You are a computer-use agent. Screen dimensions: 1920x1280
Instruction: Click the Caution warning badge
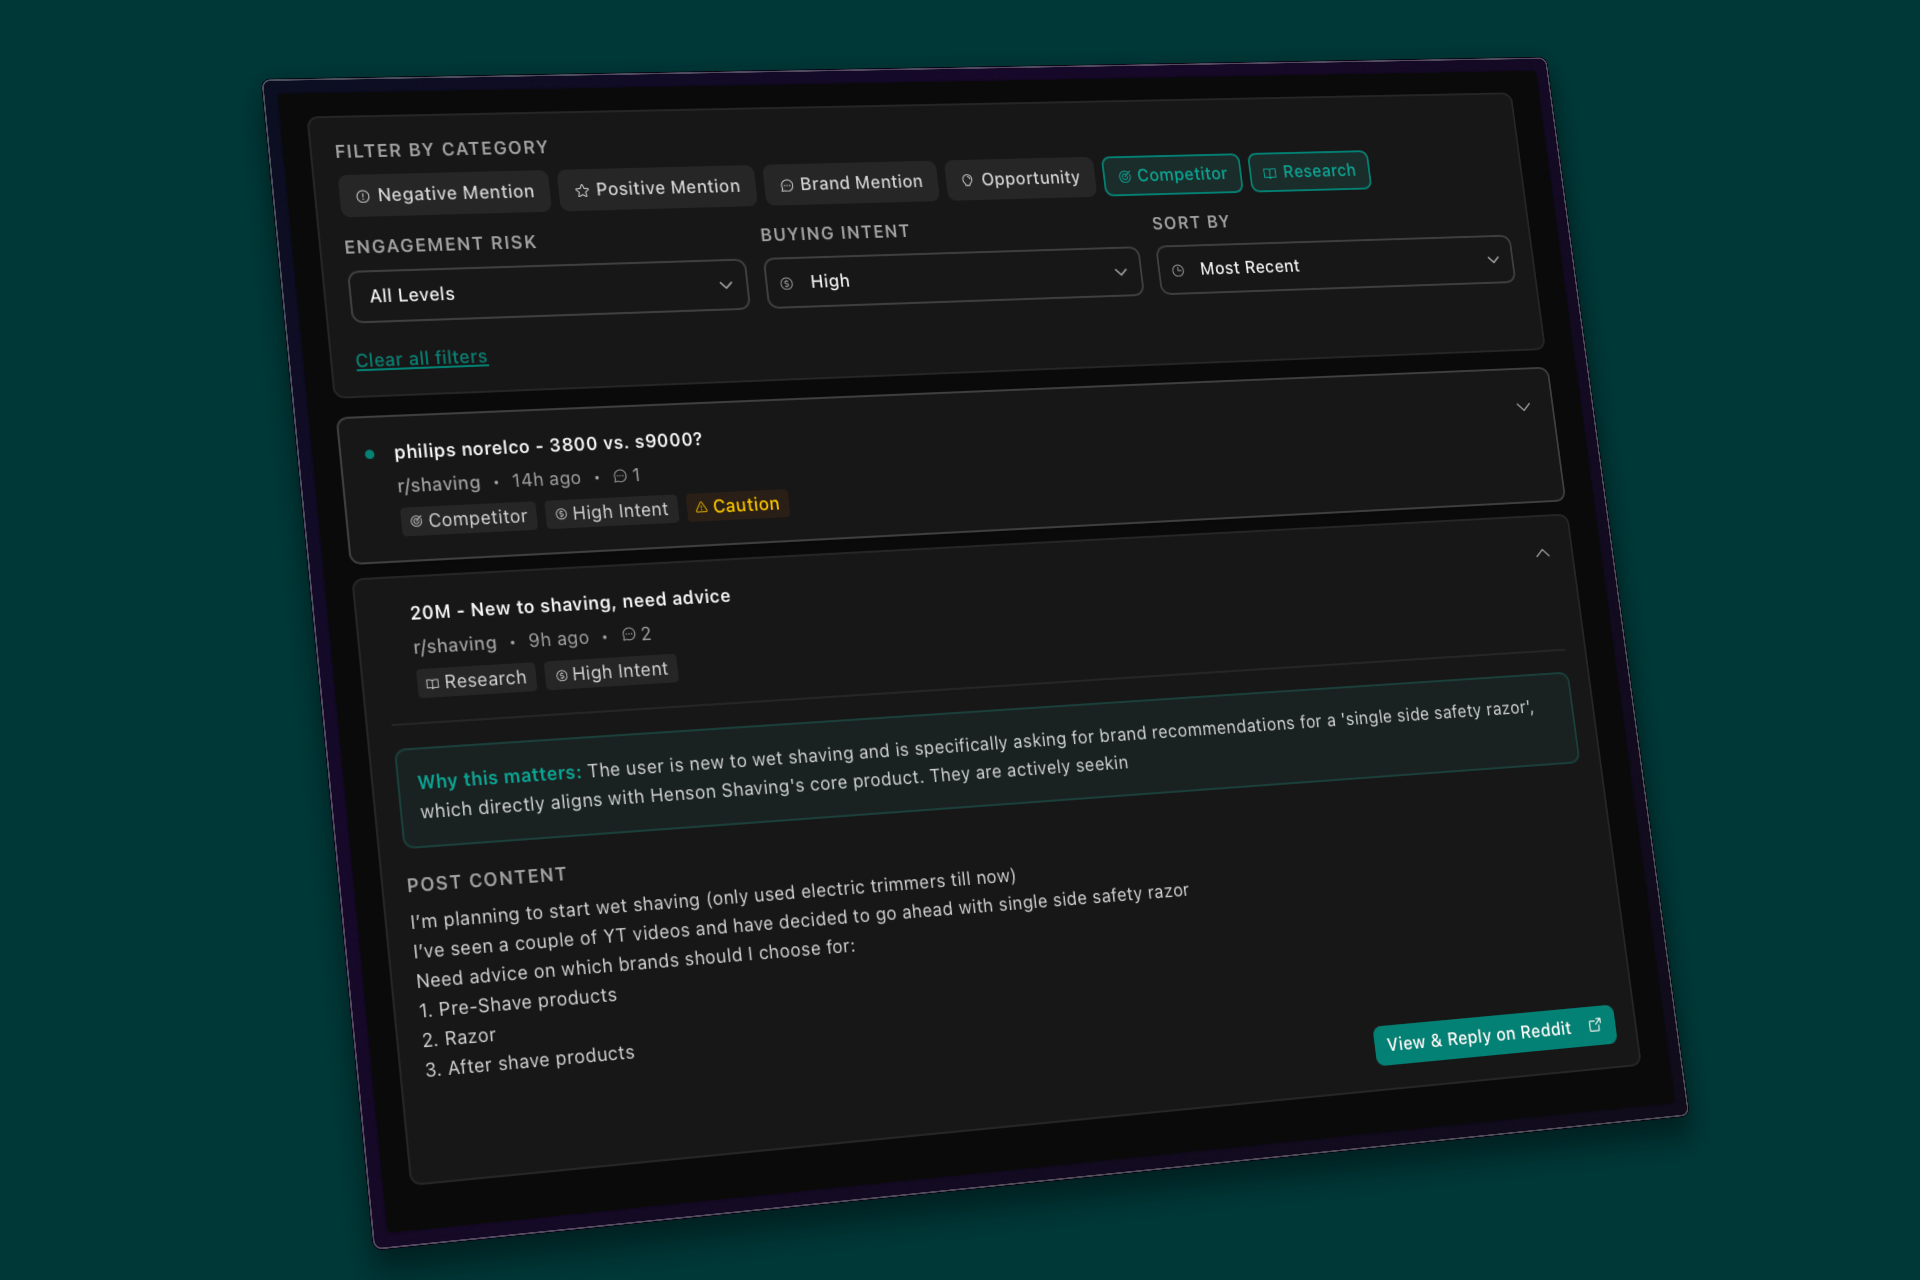tap(737, 505)
